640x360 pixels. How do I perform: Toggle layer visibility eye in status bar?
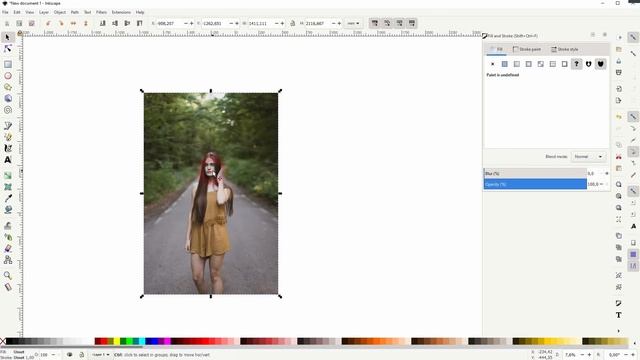[x=69, y=355]
